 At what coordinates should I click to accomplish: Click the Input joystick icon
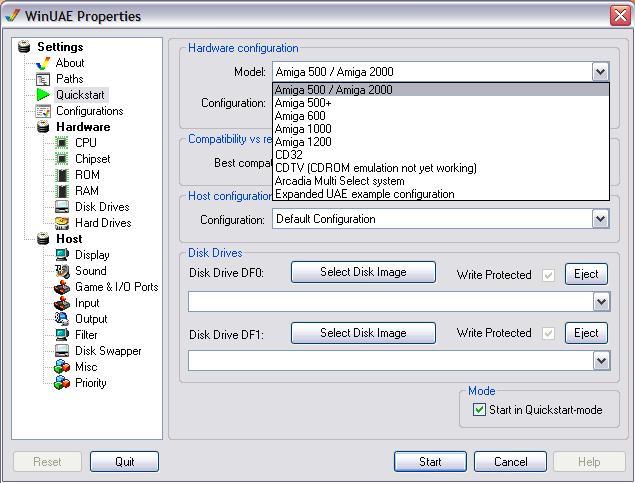click(62, 303)
